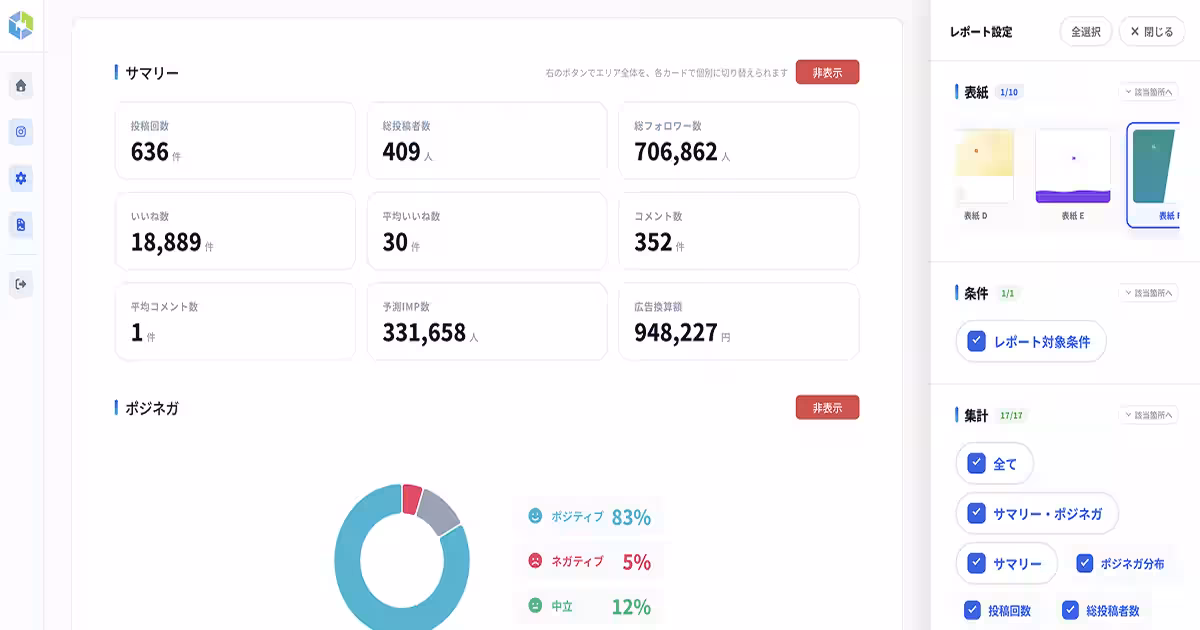Image resolution: width=1200 pixels, height=630 pixels.
Task: Hide the サマリー section with 非表示
Action: pyautogui.click(x=827, y=72)
